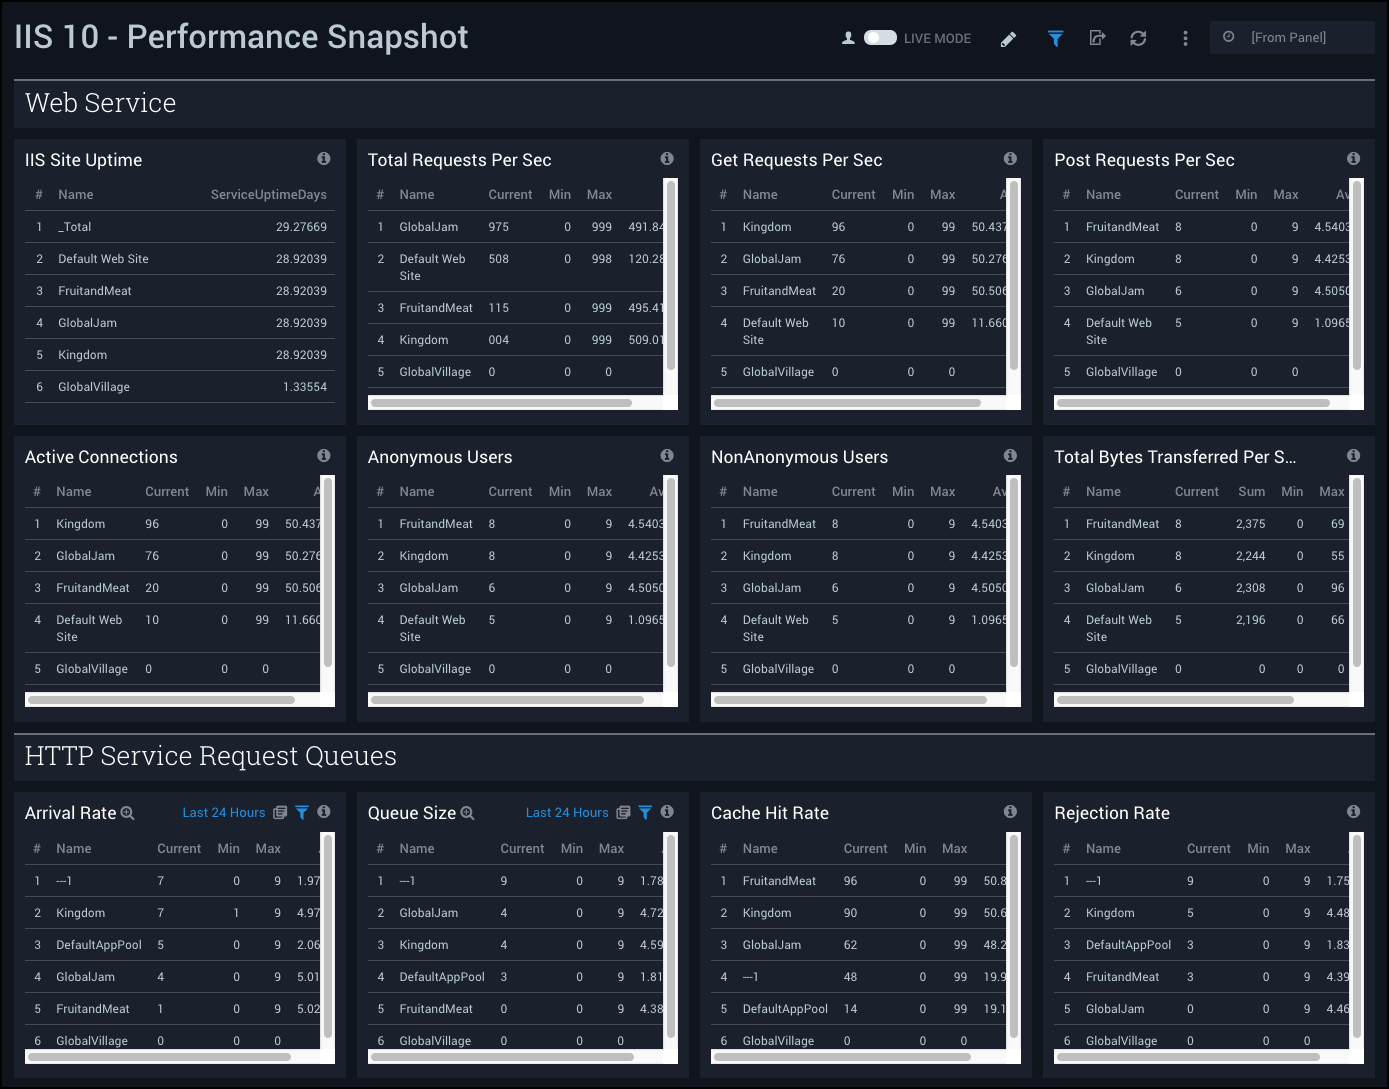This screenshot has height=1089, width=1389.
Task: Click the HTTP Service Request Queues heading
Action: (211, 756)
